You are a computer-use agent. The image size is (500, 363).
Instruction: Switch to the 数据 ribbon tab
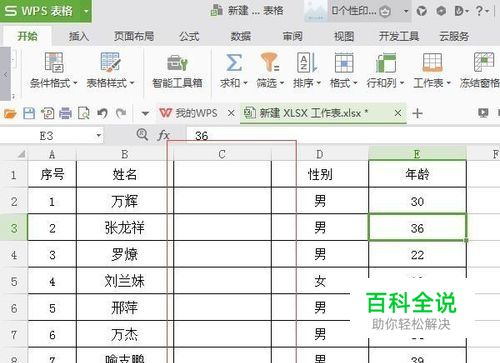point(241,36)
